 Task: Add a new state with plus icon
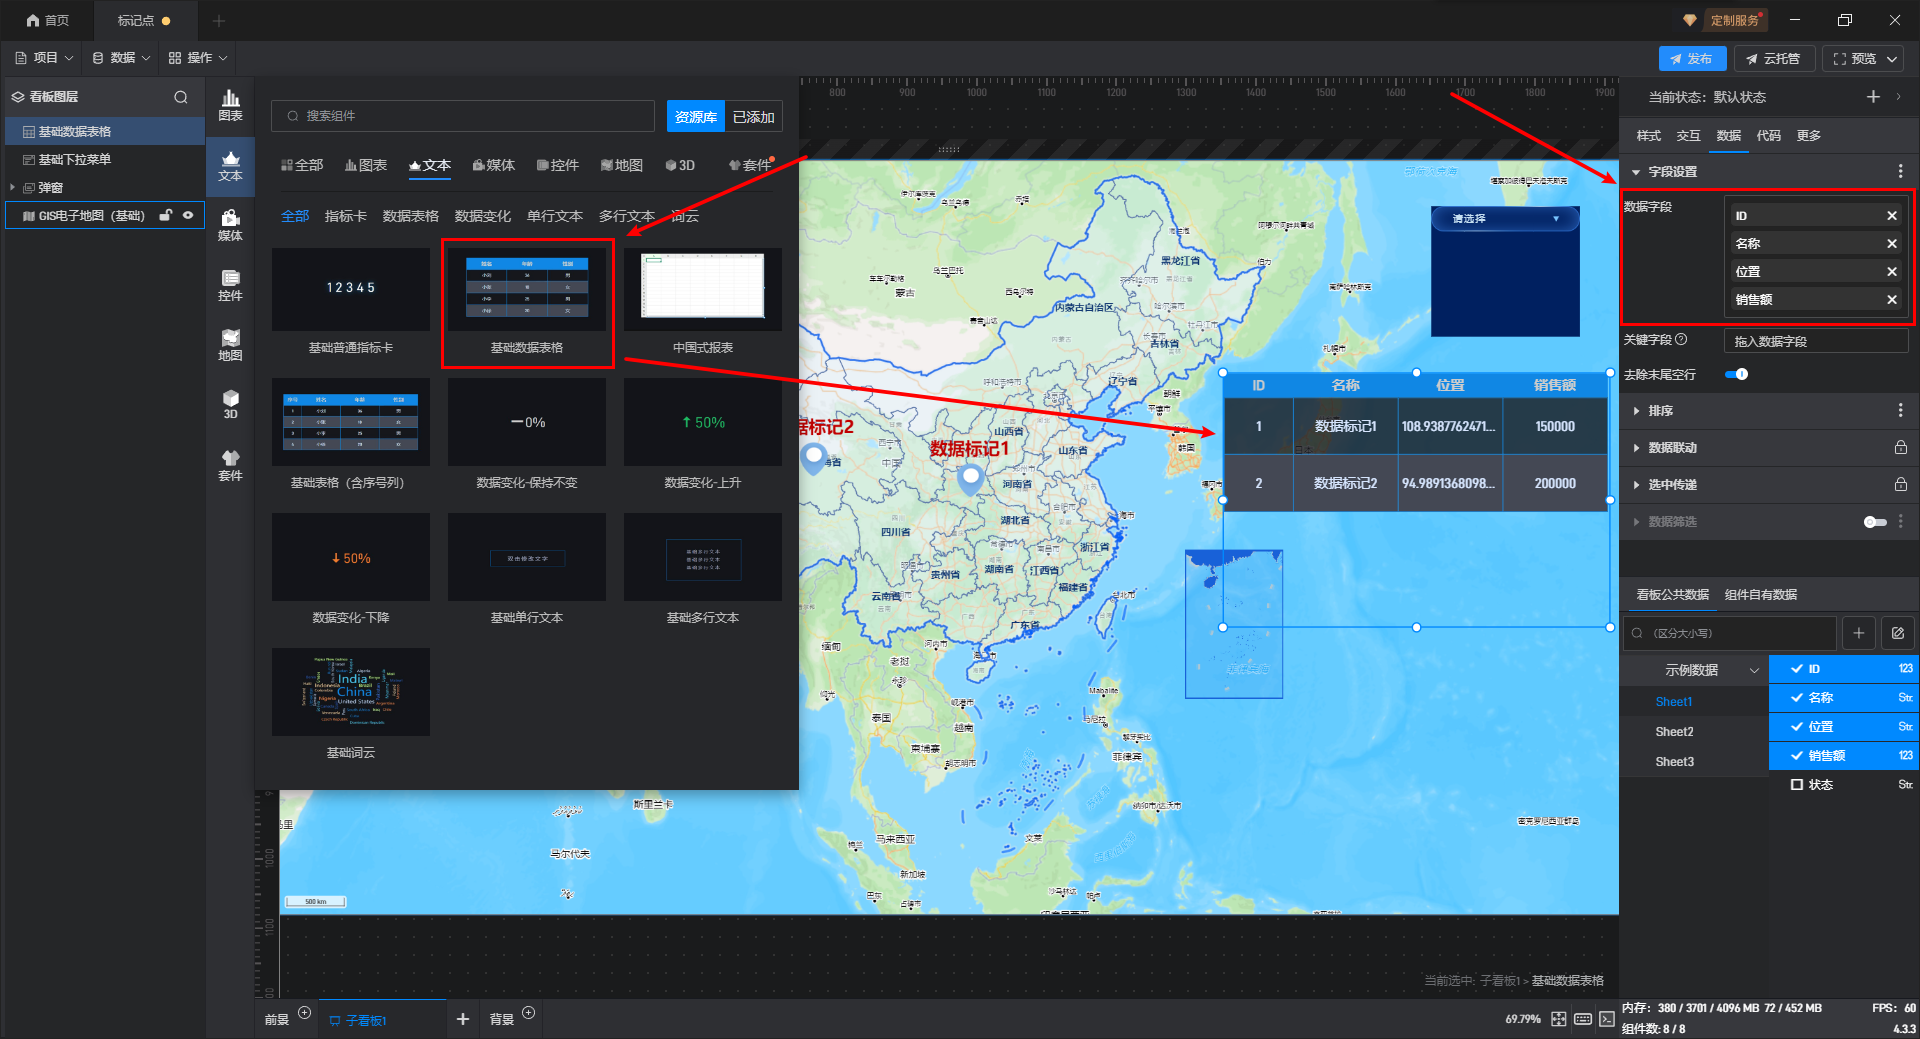(x=1873, y=97)
